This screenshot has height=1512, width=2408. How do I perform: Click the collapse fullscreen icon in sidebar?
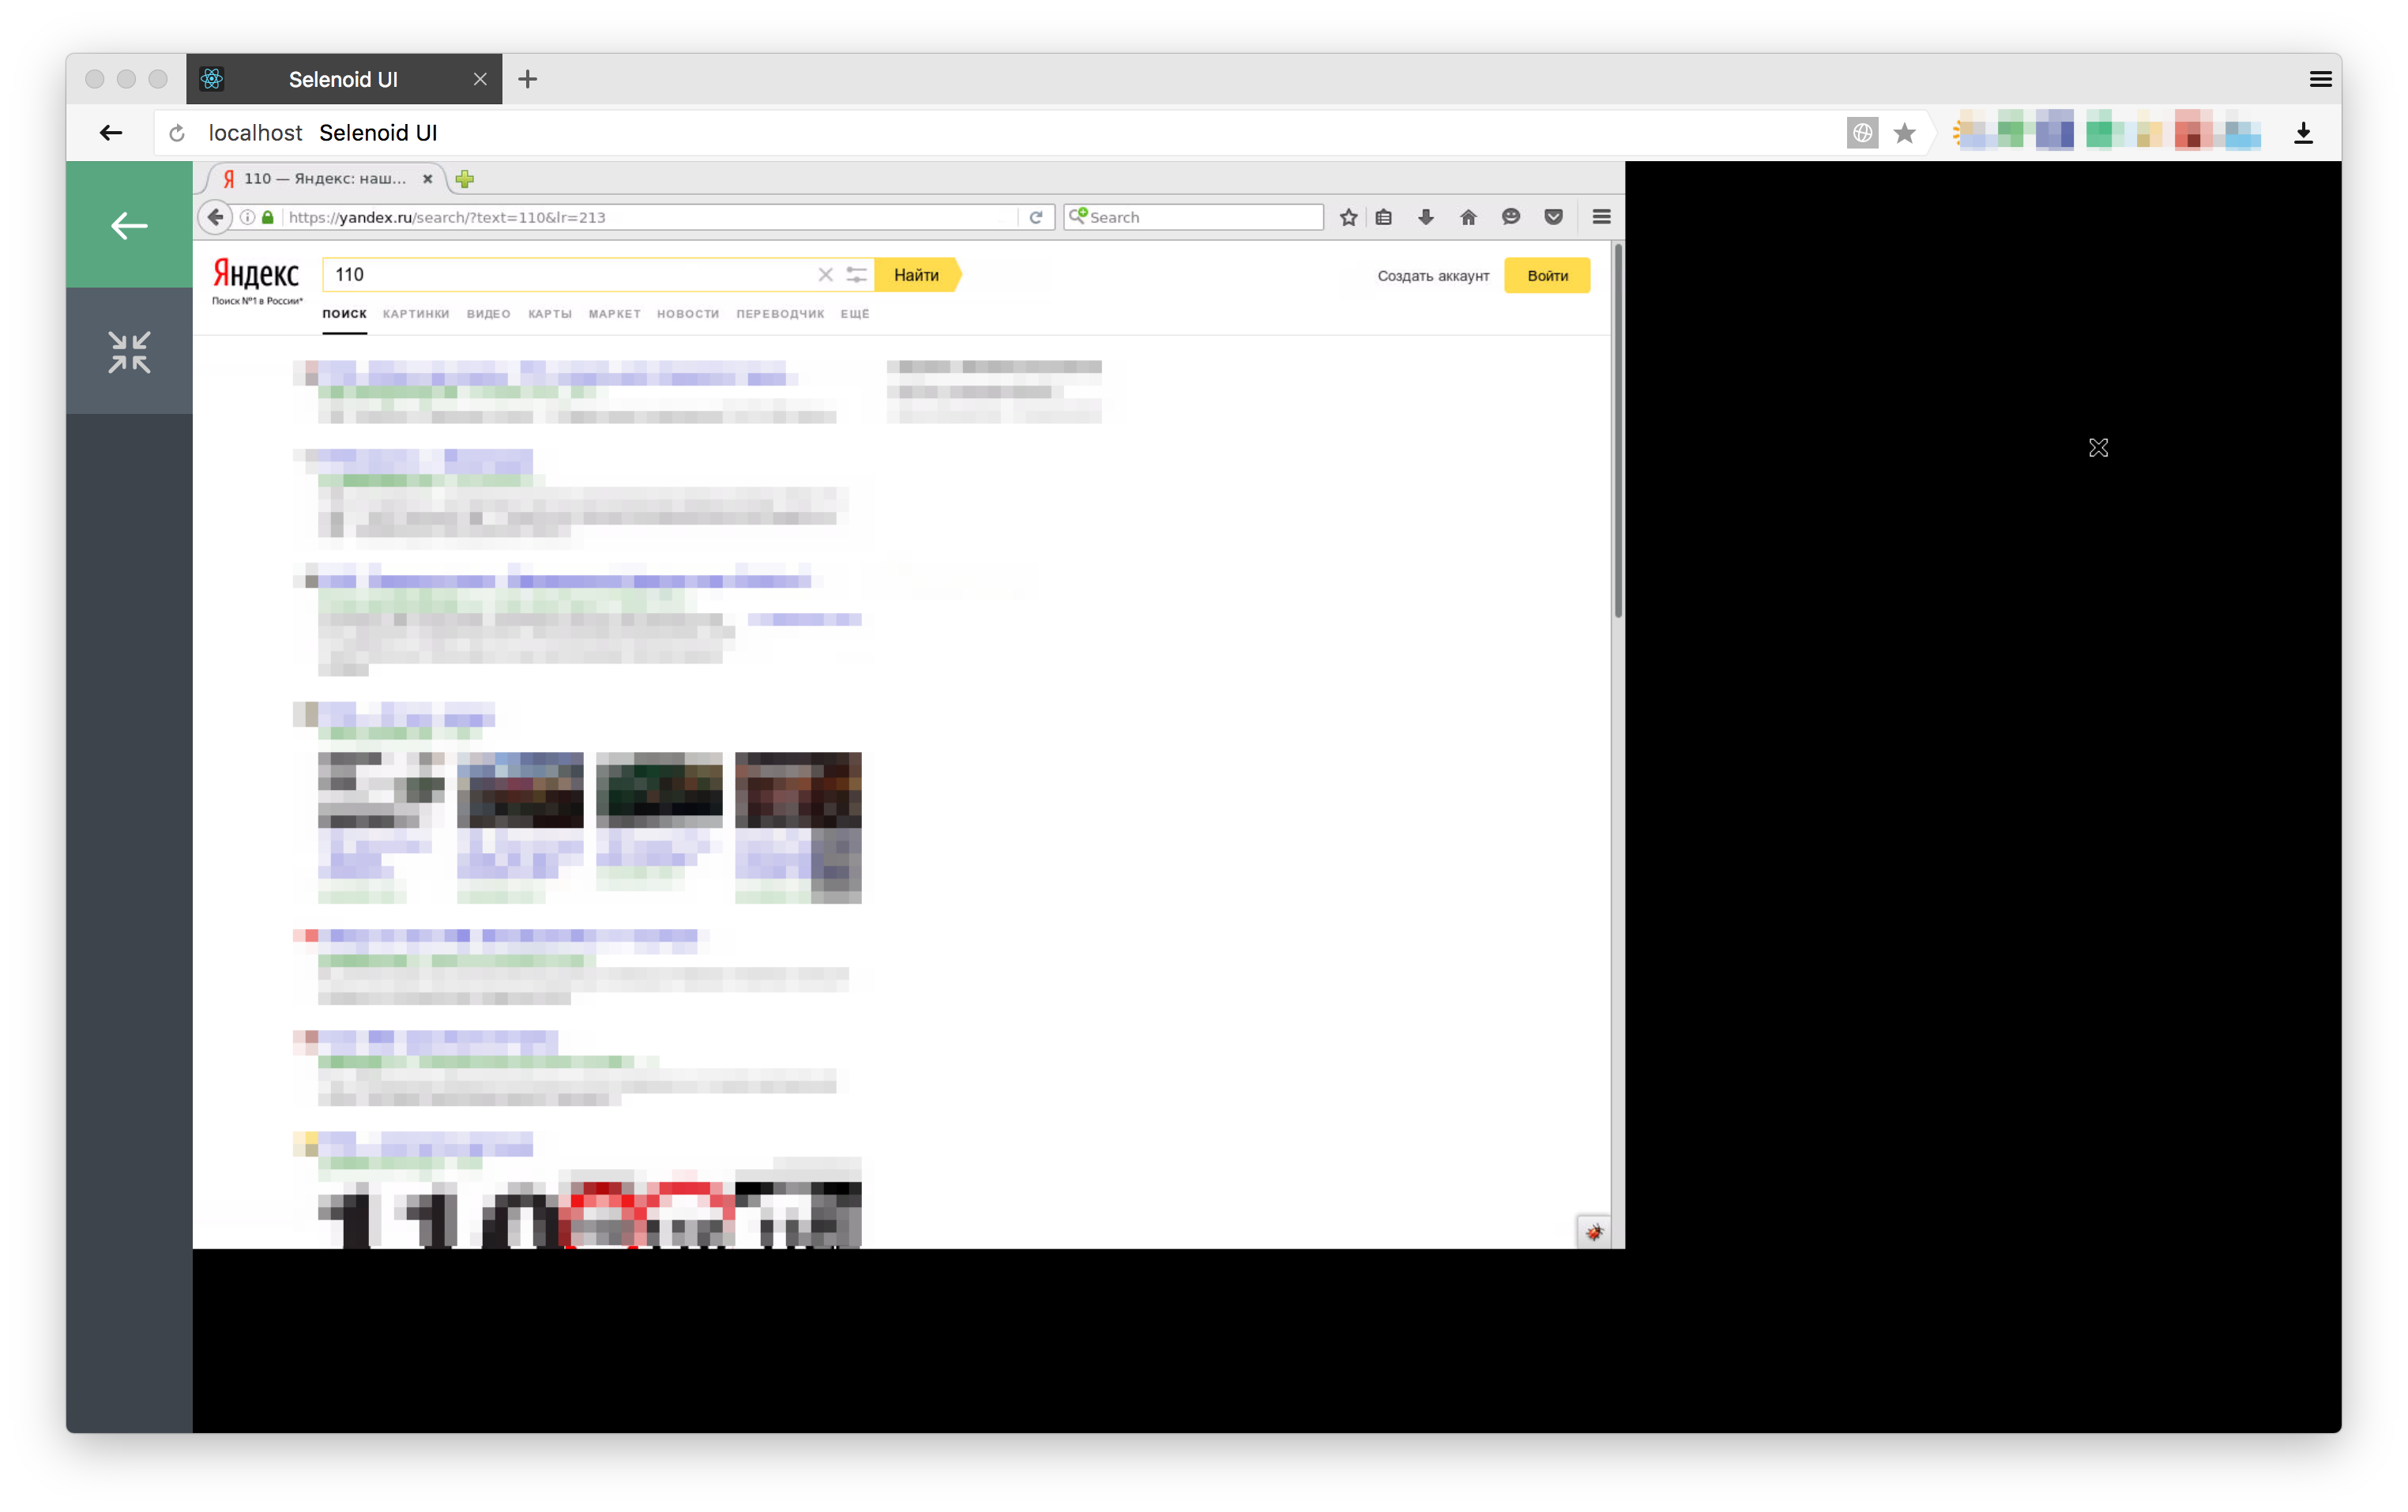(x=129, y=352)
